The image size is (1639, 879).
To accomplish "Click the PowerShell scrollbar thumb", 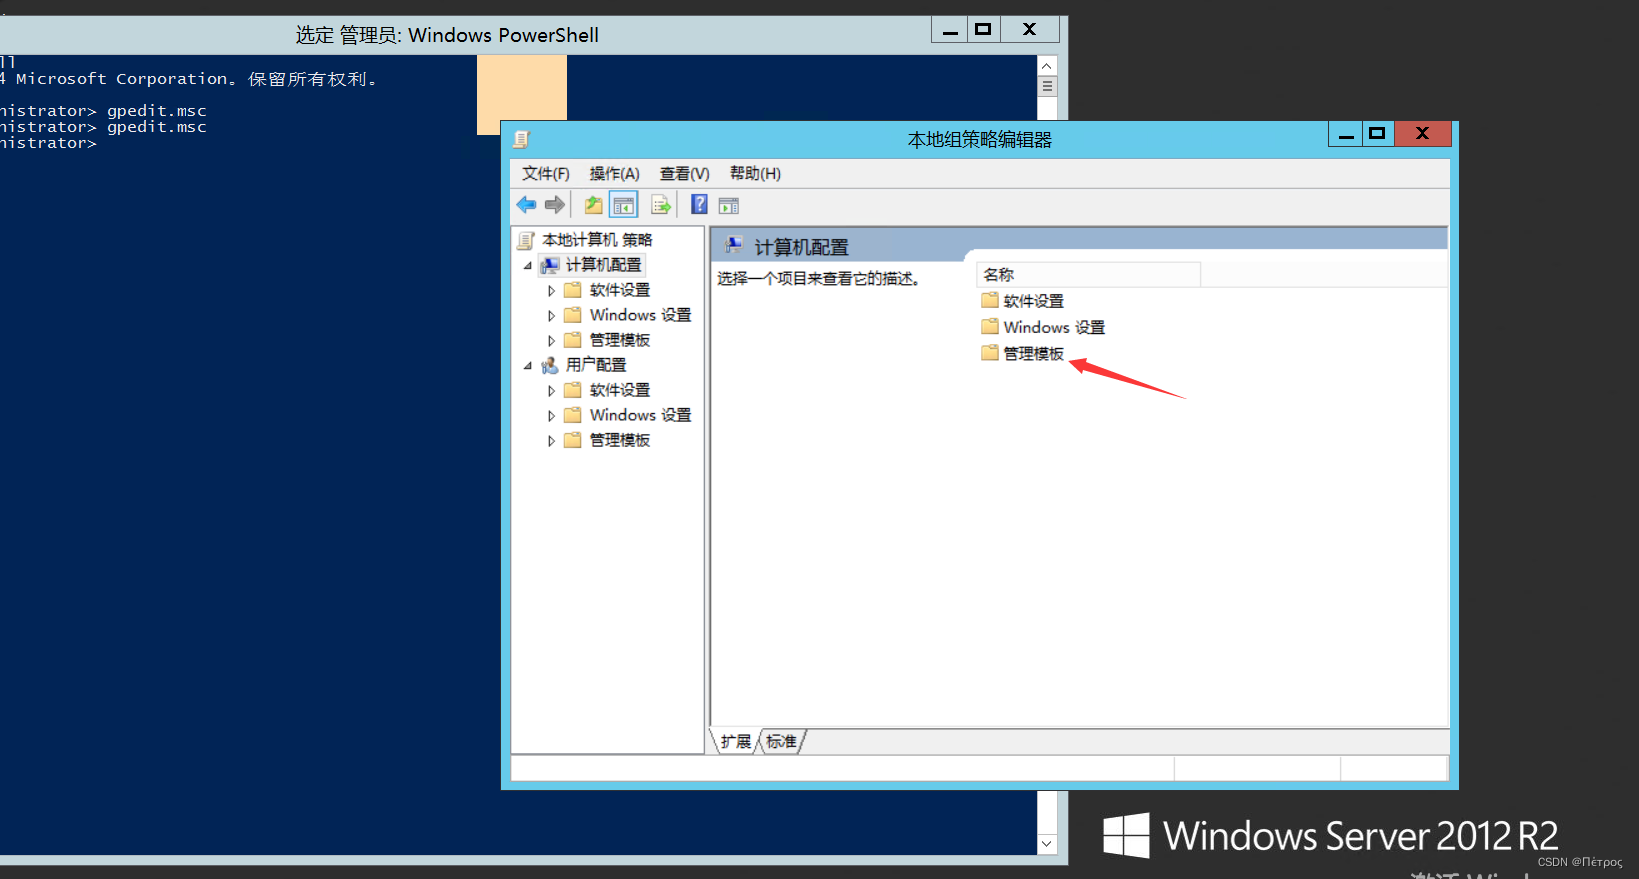I will (x=1047, y=86).
